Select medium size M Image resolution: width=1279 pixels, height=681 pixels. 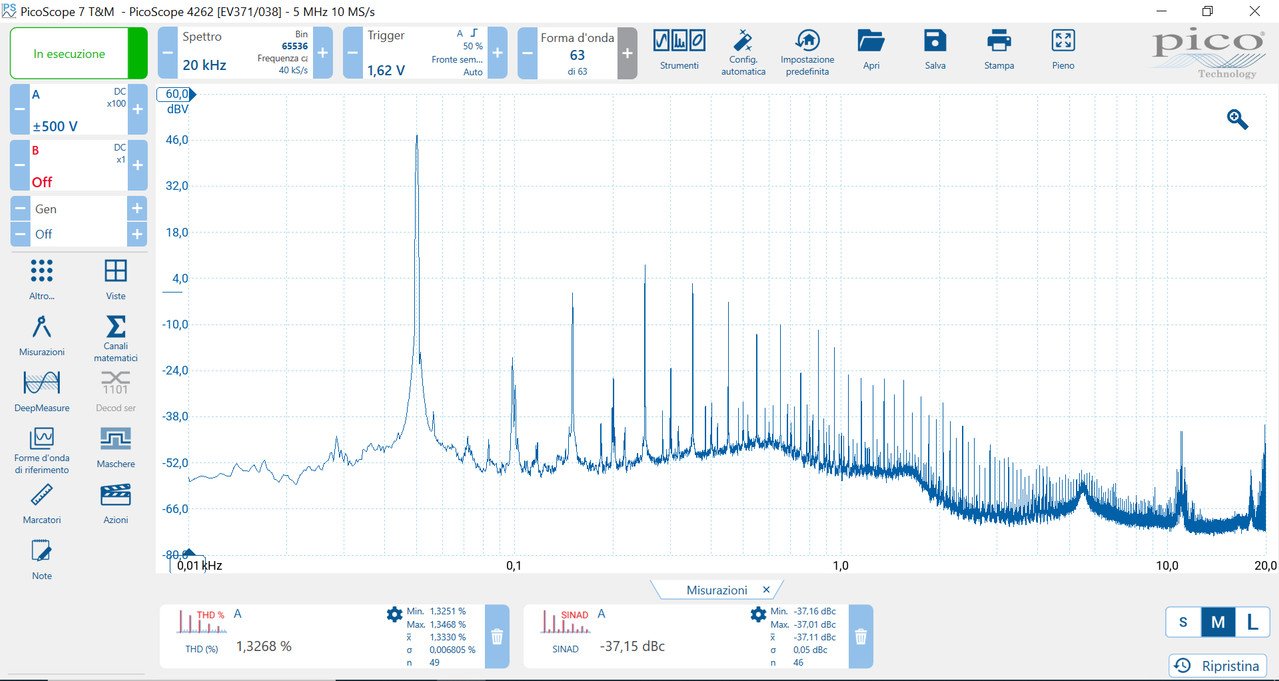(1218, 622)
